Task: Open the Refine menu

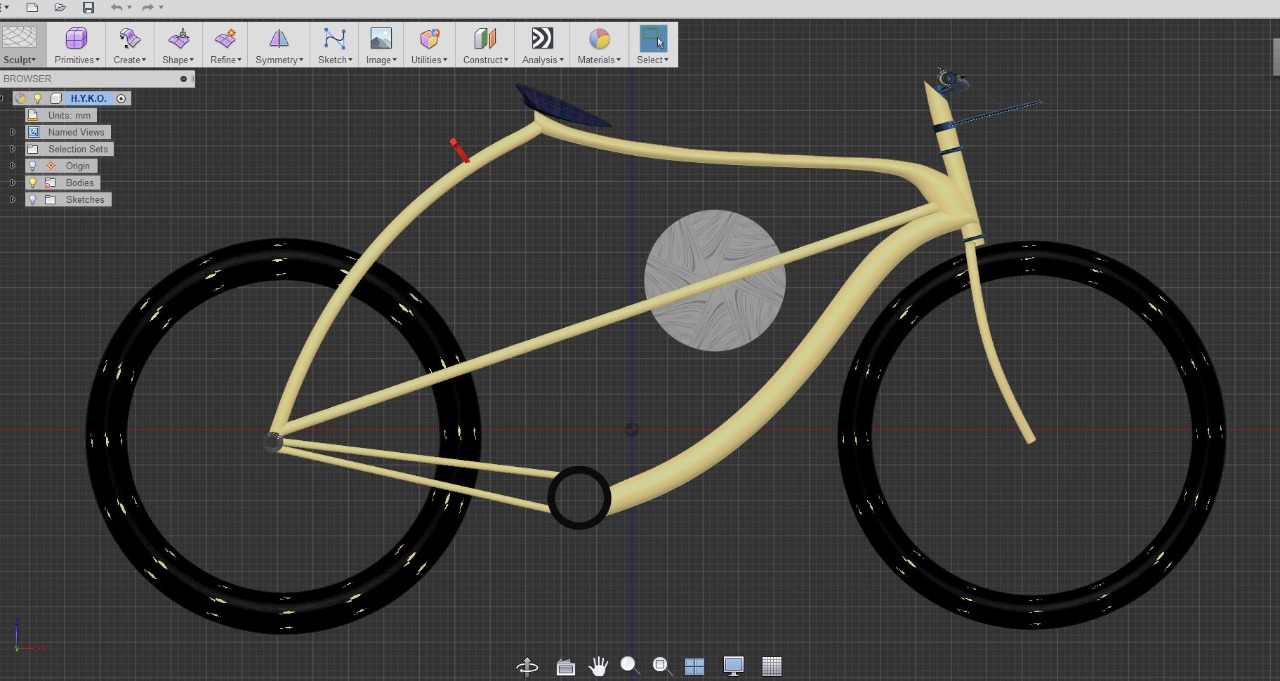Action: click(x=225, y=60)
